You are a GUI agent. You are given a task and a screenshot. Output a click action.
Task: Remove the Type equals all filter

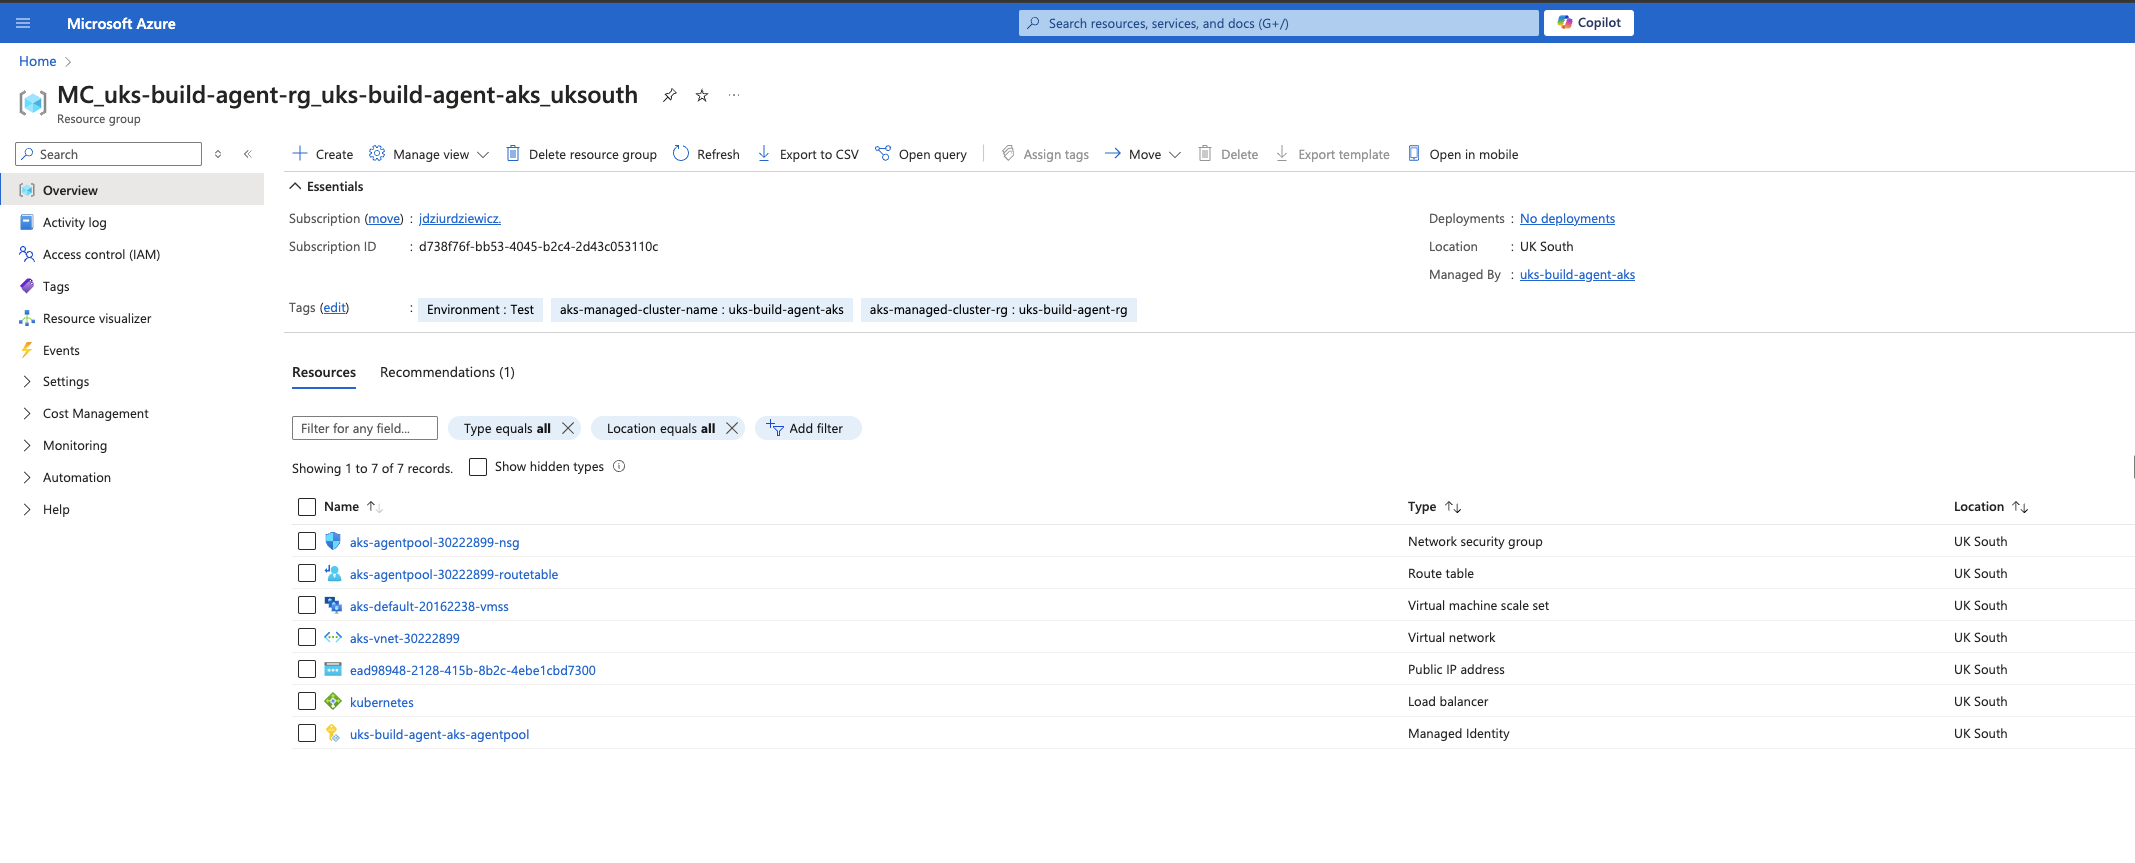pyautogui.click(x=568, y=428)
